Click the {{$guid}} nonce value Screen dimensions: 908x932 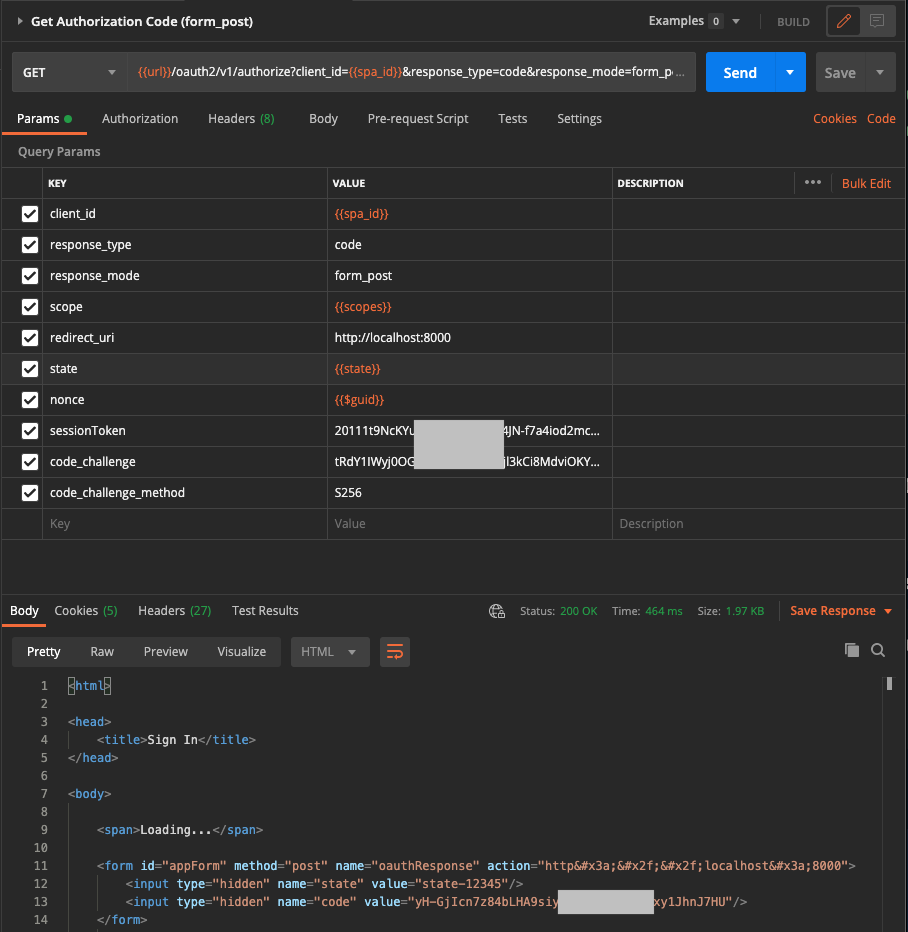click(x=359, y=399)
